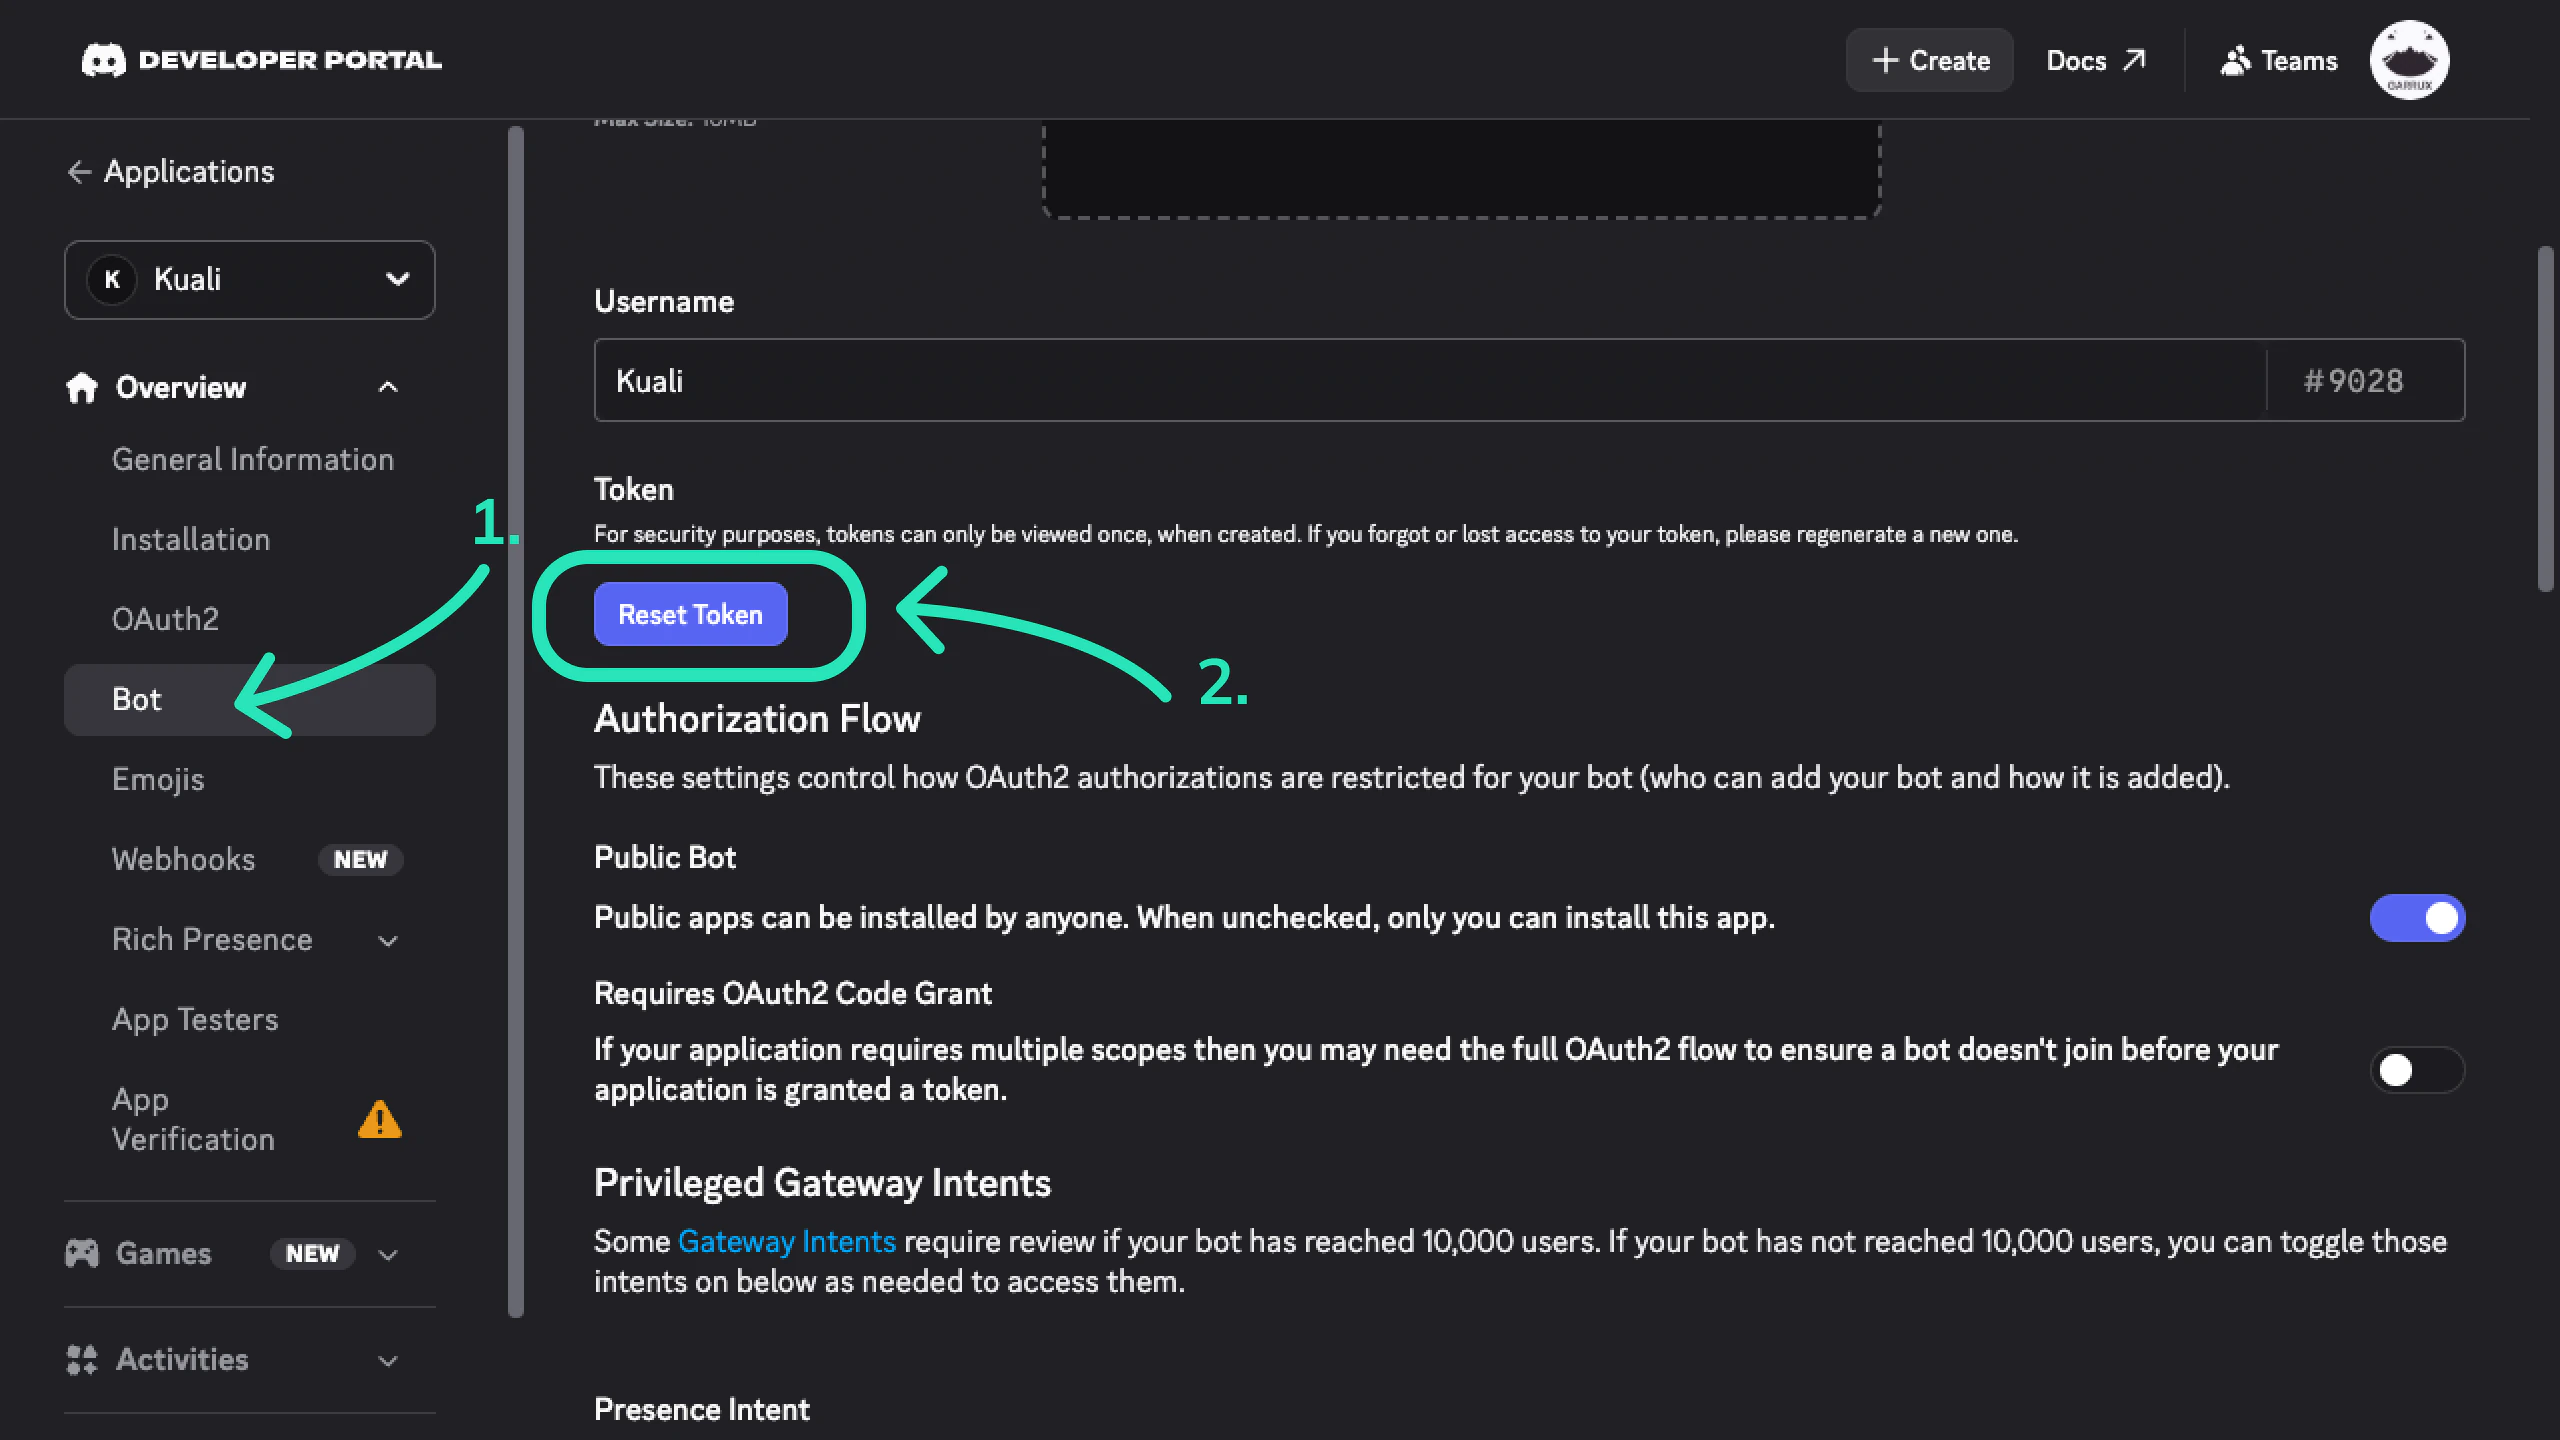
Task: Expand the Activities section chevron
Action: pos(388,1360)
